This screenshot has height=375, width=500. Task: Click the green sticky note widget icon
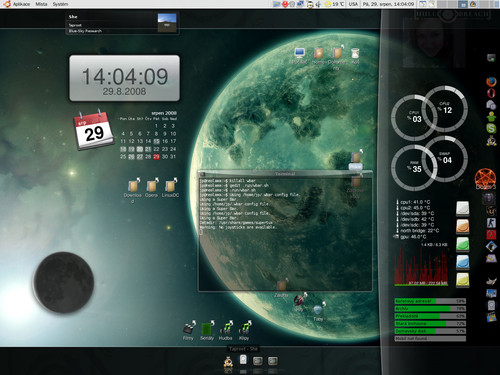463,244
